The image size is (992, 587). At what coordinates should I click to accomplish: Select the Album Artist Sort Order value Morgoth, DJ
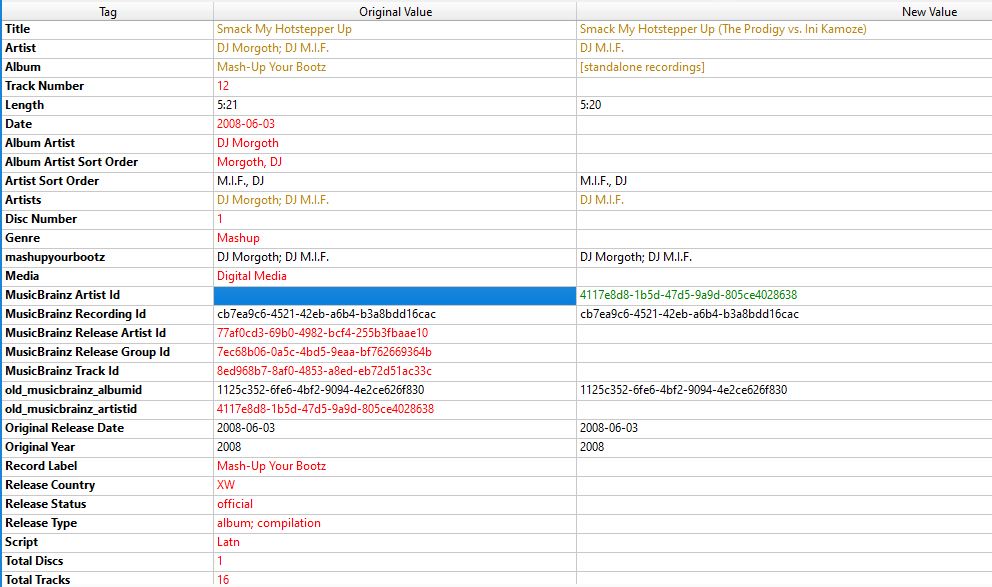[x=249, y=162]
